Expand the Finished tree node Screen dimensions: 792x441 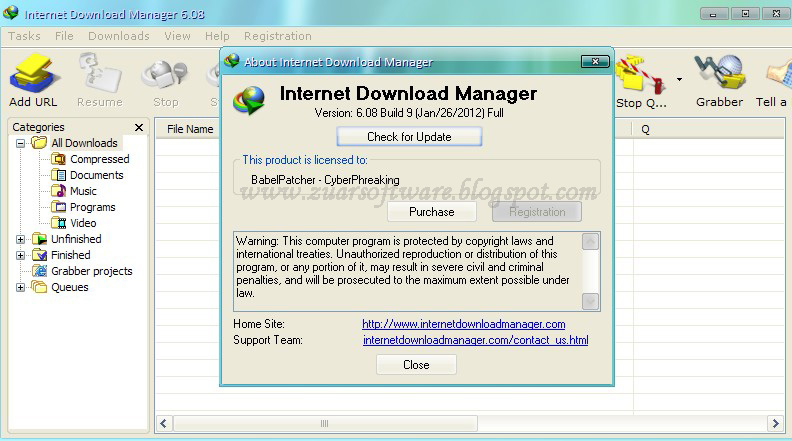pos(20,255)
